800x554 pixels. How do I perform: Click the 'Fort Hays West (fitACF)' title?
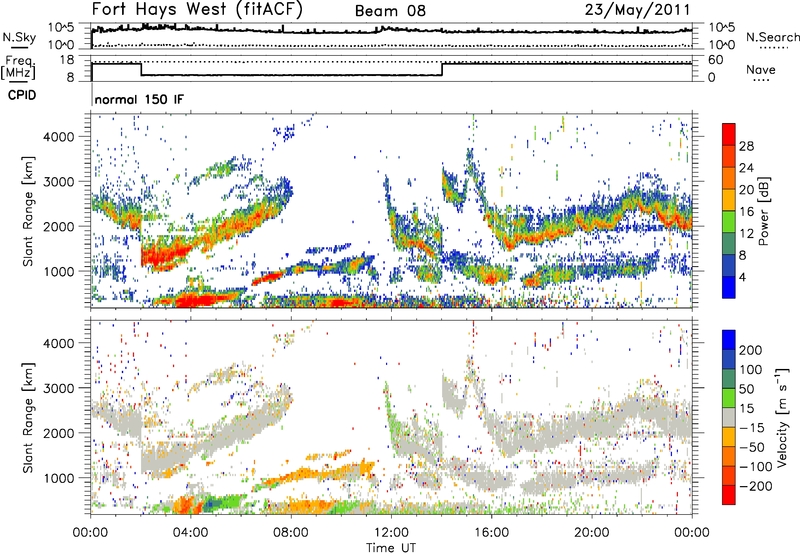pos(197,9)
